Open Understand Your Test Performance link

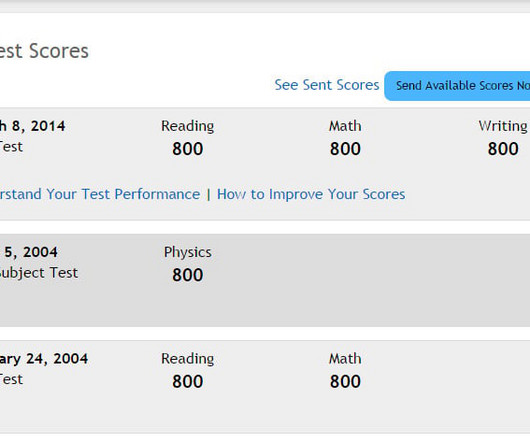point(100,194)
